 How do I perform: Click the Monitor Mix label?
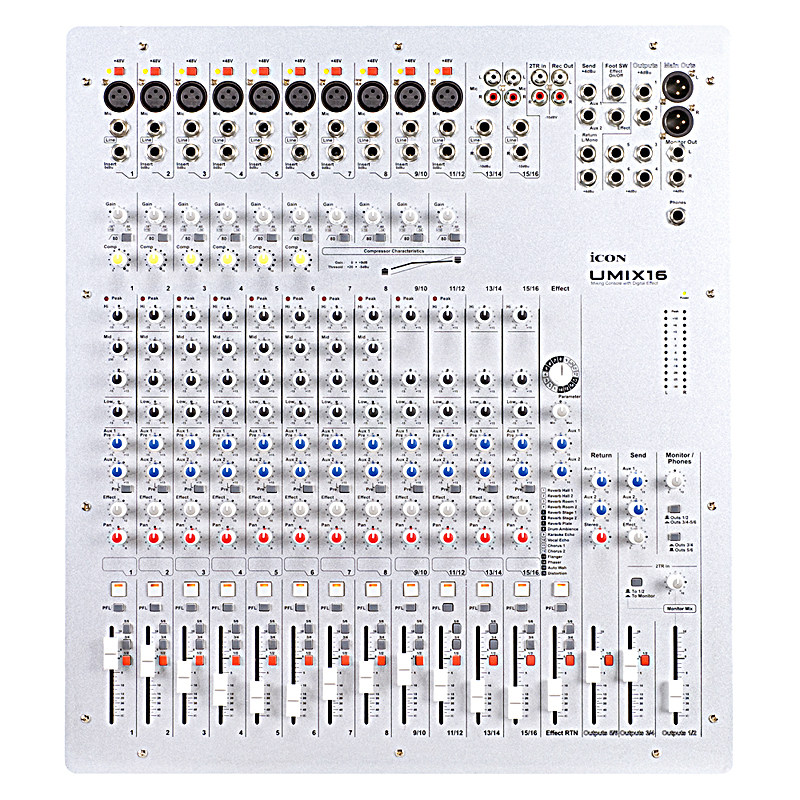click(x=679, y=608)
